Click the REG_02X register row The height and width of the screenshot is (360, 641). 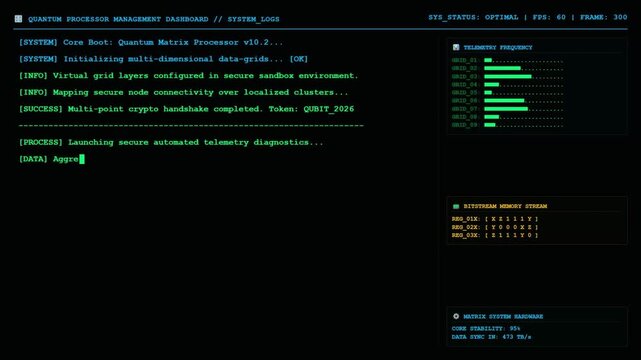point(495,227)
